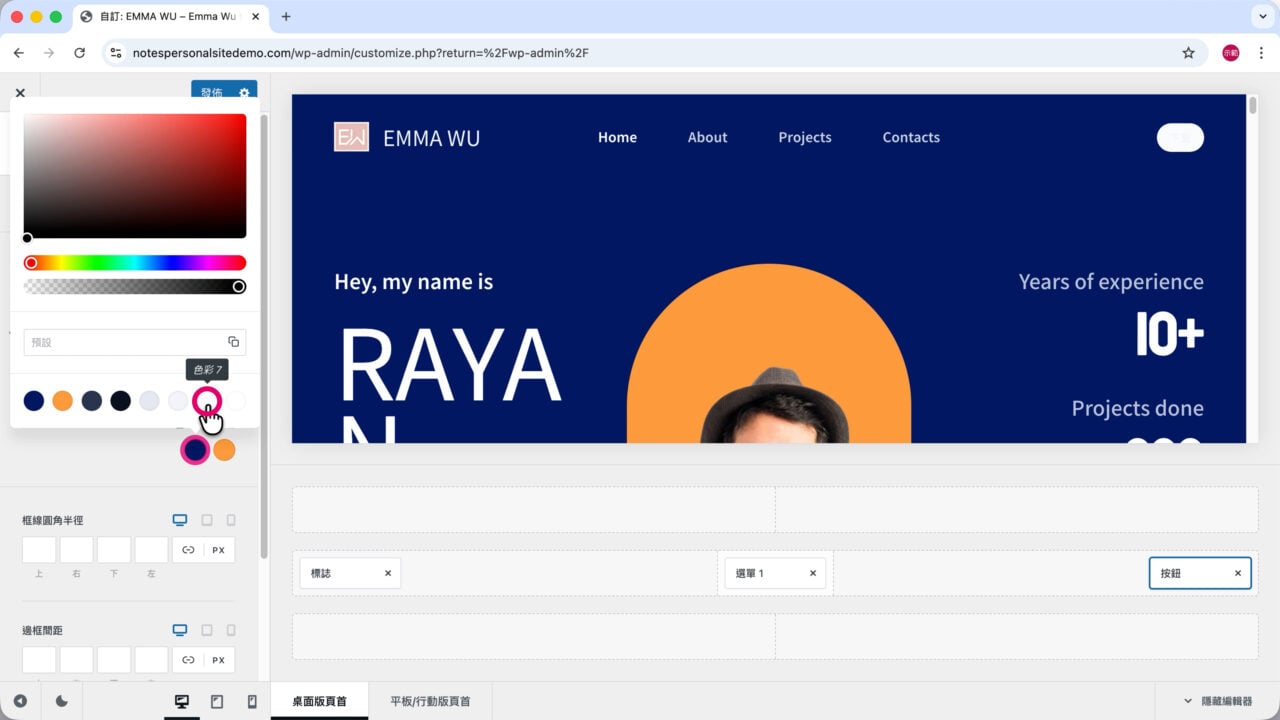Screen dimensions: 1280x720
Task: Switch to the tablet preview icon in the footer
Action: tap(217, 702)
